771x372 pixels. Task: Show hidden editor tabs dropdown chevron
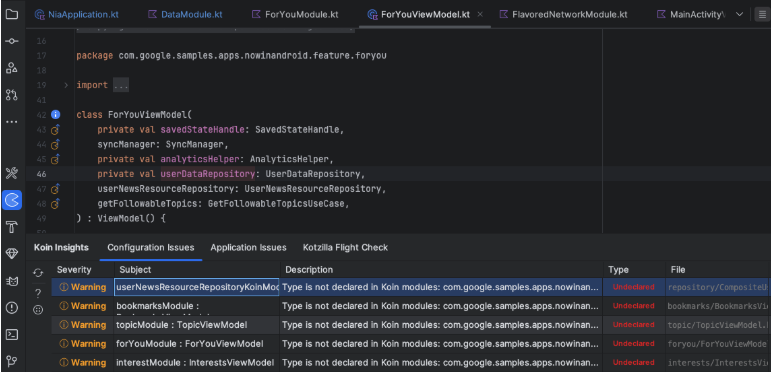740,14
